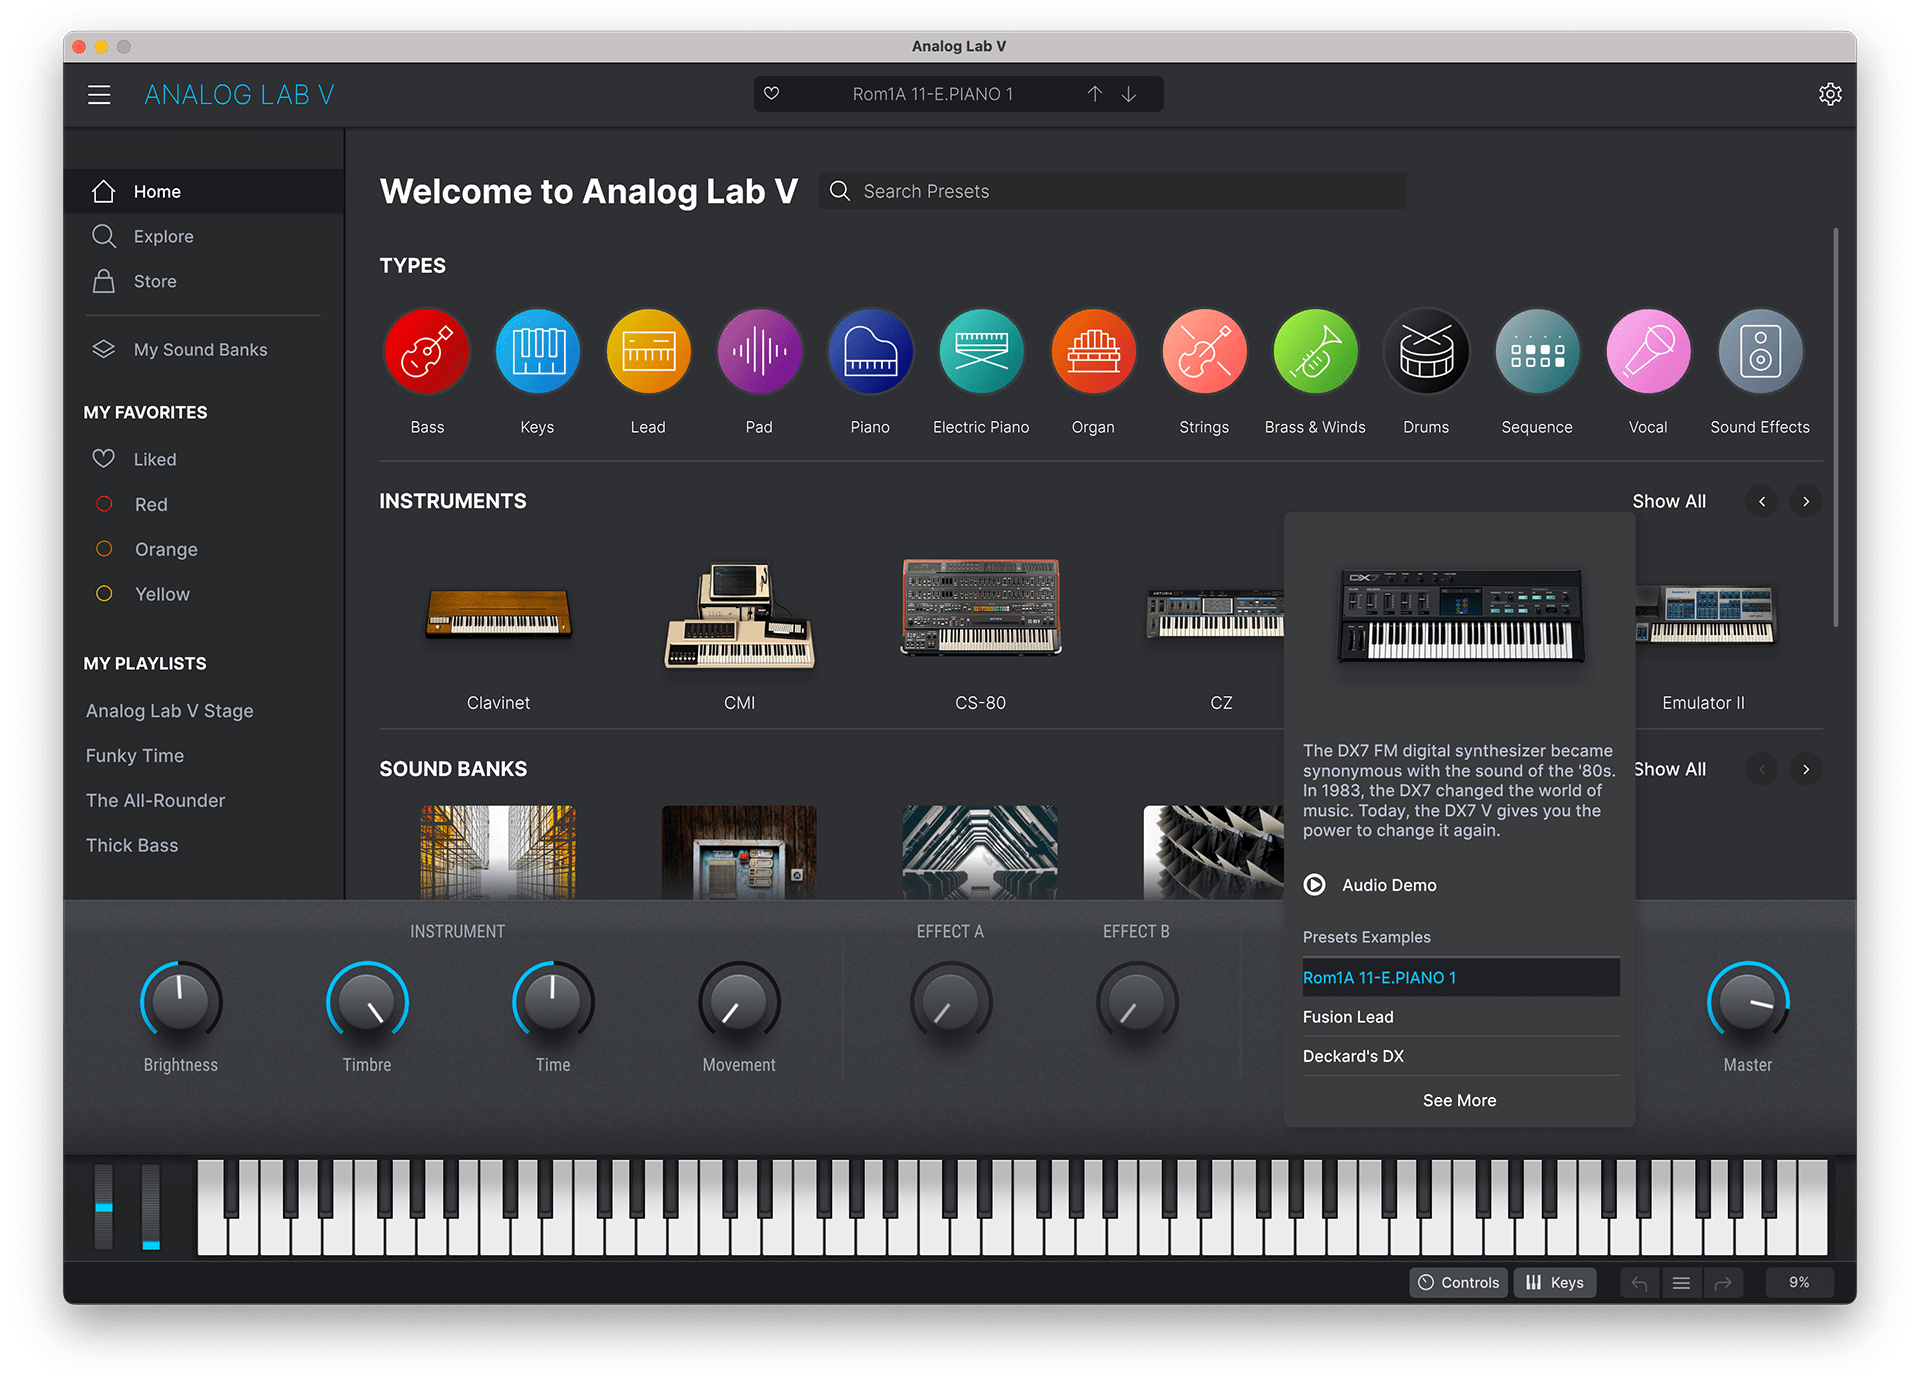Viewport: 1920px width, 1376px height.
Task: Open the Explore section
Action: click(163, 236)
